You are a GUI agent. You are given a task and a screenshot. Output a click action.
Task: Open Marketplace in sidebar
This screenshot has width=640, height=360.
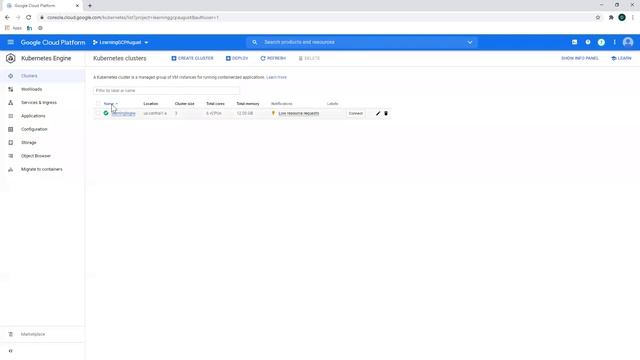point(33,334)
